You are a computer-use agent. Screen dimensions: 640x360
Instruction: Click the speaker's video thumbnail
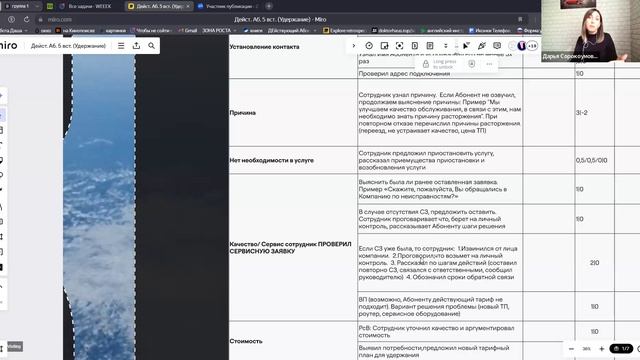pos(590,31)
